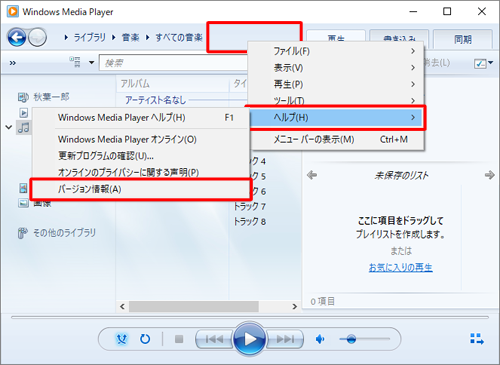Click the music note library icon
The height and width of the screenshot is (365, 500).
point(24,127)
